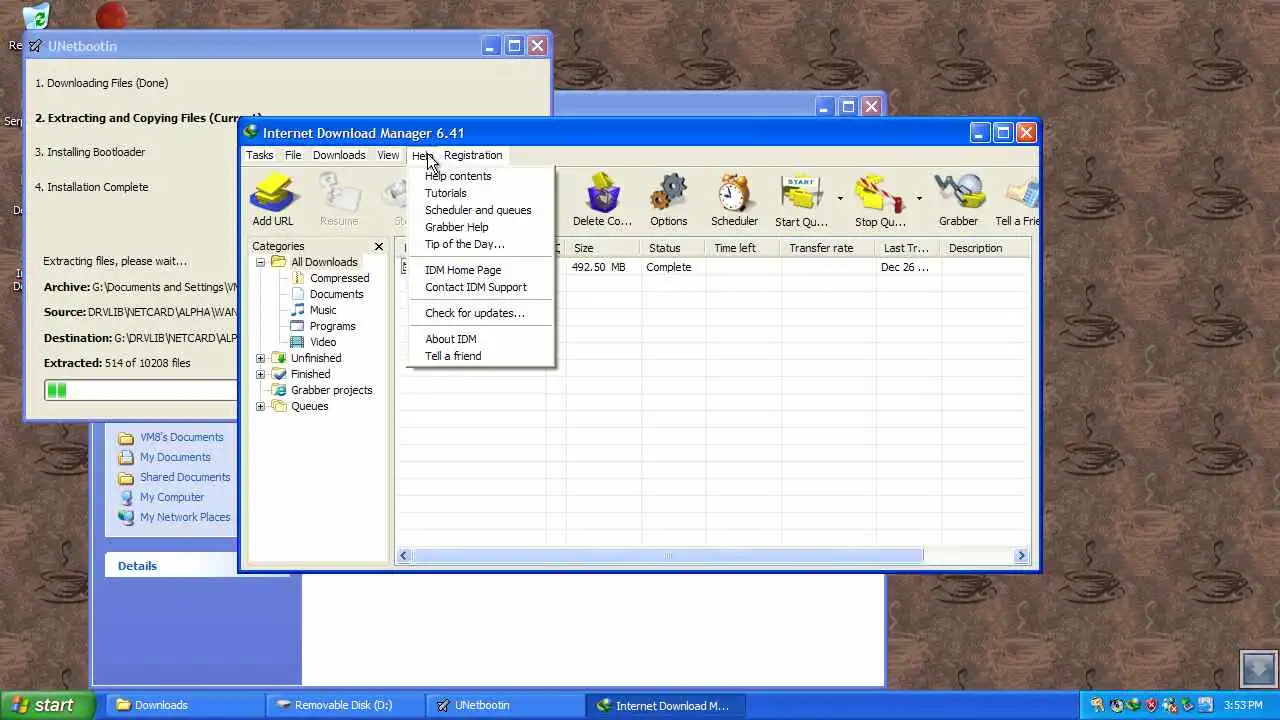Expand the Queues tree node

[x=260, y=406]
